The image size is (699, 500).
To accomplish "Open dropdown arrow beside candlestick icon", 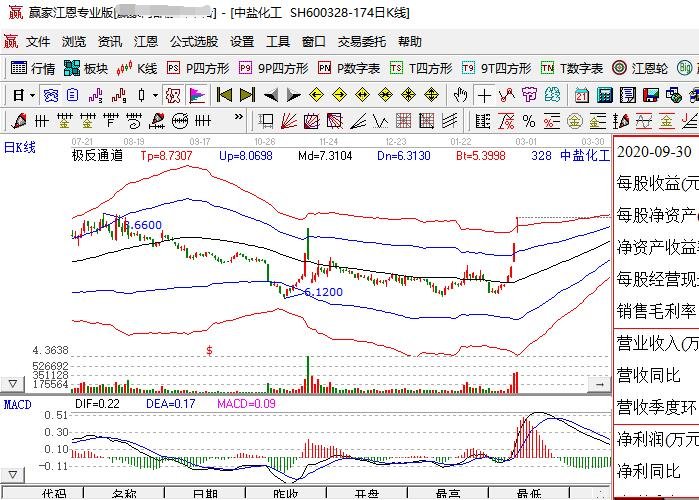I will pyautogui.click(x=155, y=95).
